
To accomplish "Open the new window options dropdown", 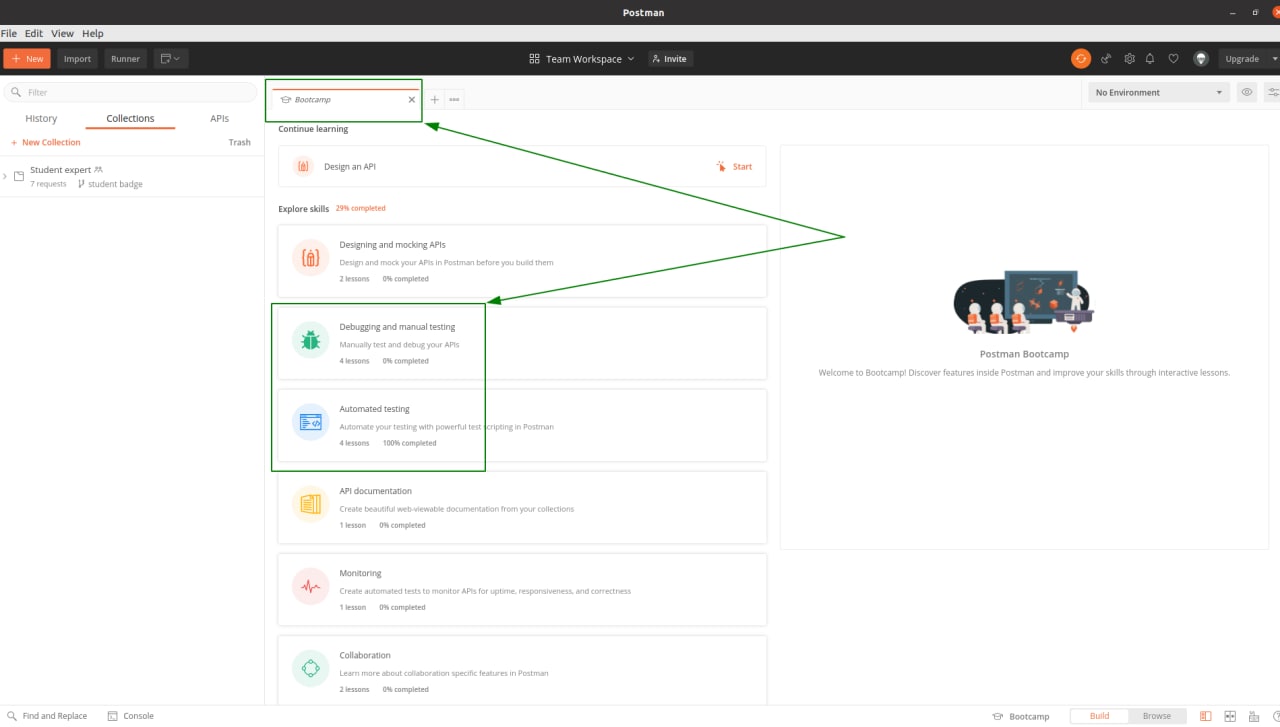I will pyautogui.click(x=170, y=59).
